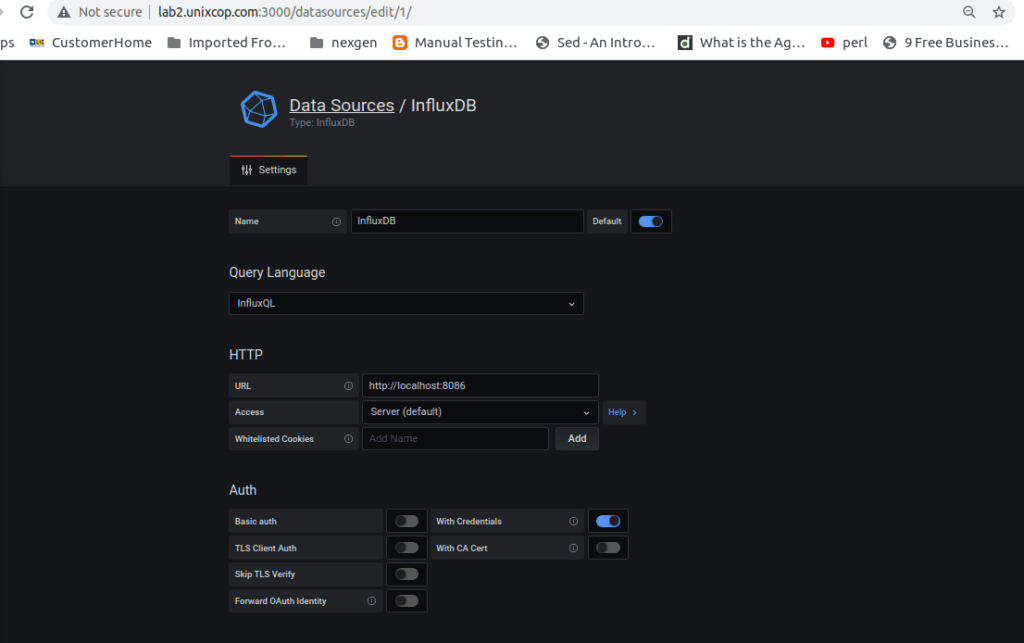Open the browser zoom magnifier icon
The height and width of the screenshot is (643, 1024).
969,12
